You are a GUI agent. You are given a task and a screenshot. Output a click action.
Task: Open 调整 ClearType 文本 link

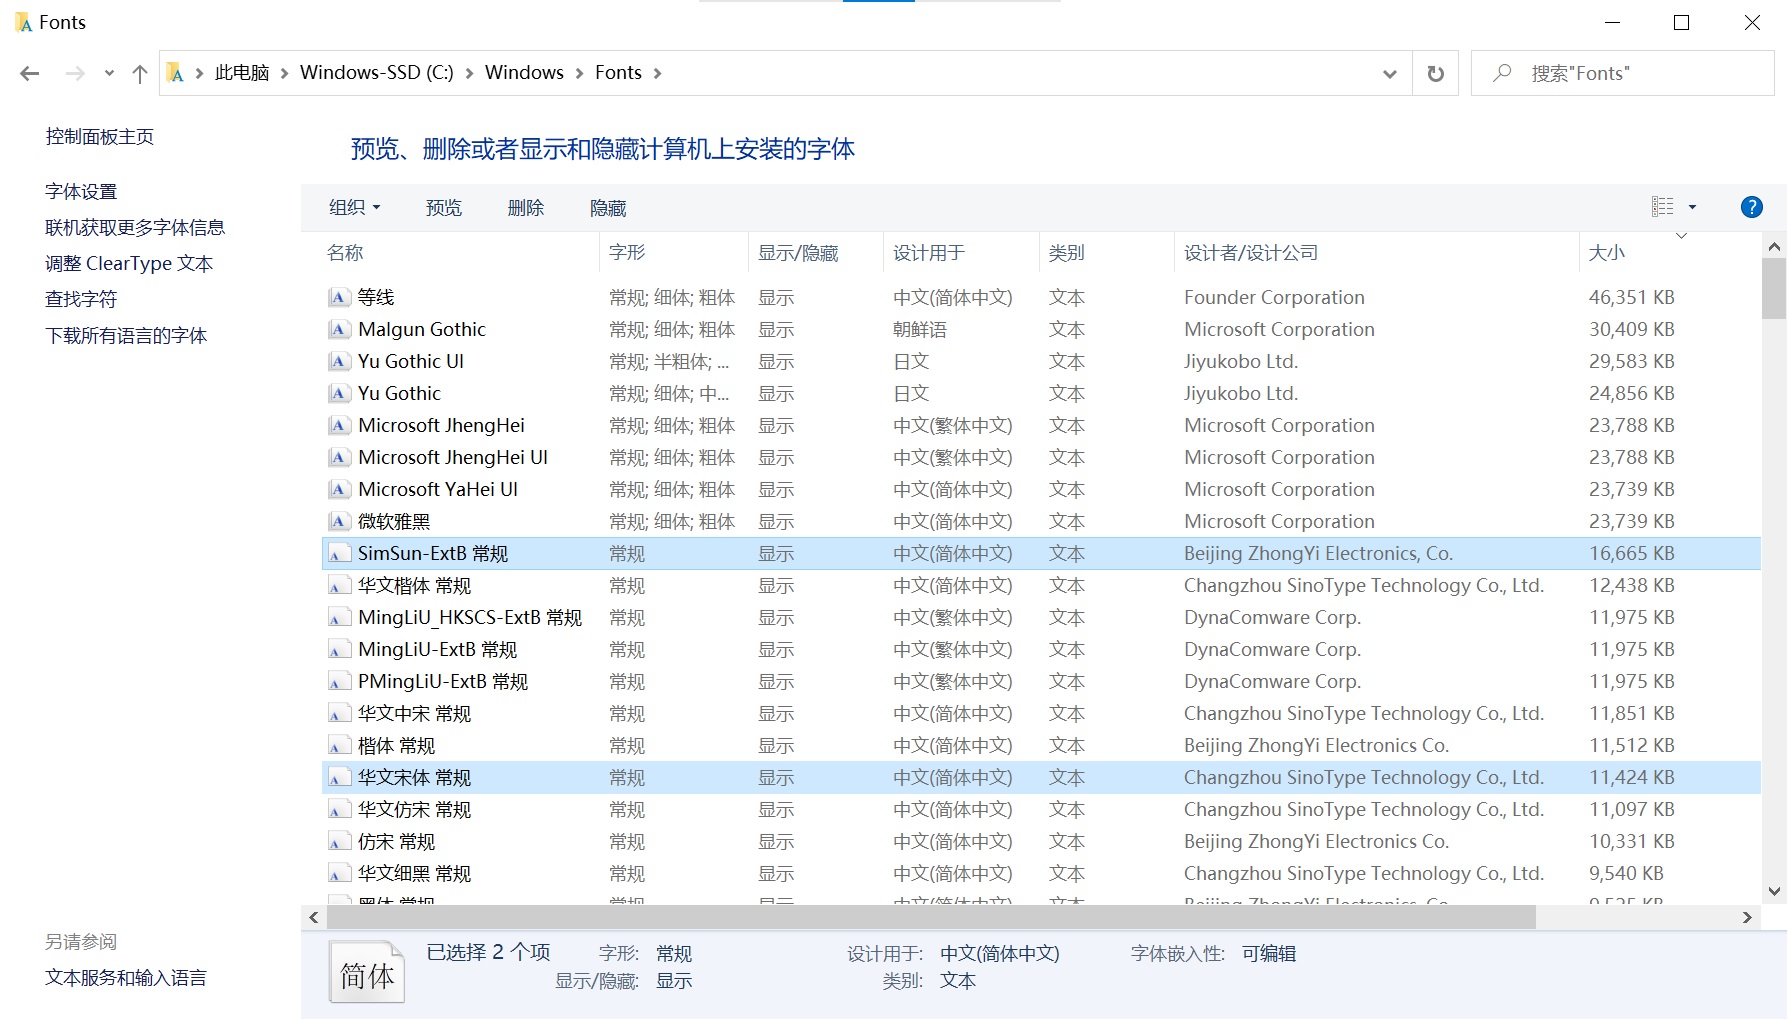tap(129, 263)
